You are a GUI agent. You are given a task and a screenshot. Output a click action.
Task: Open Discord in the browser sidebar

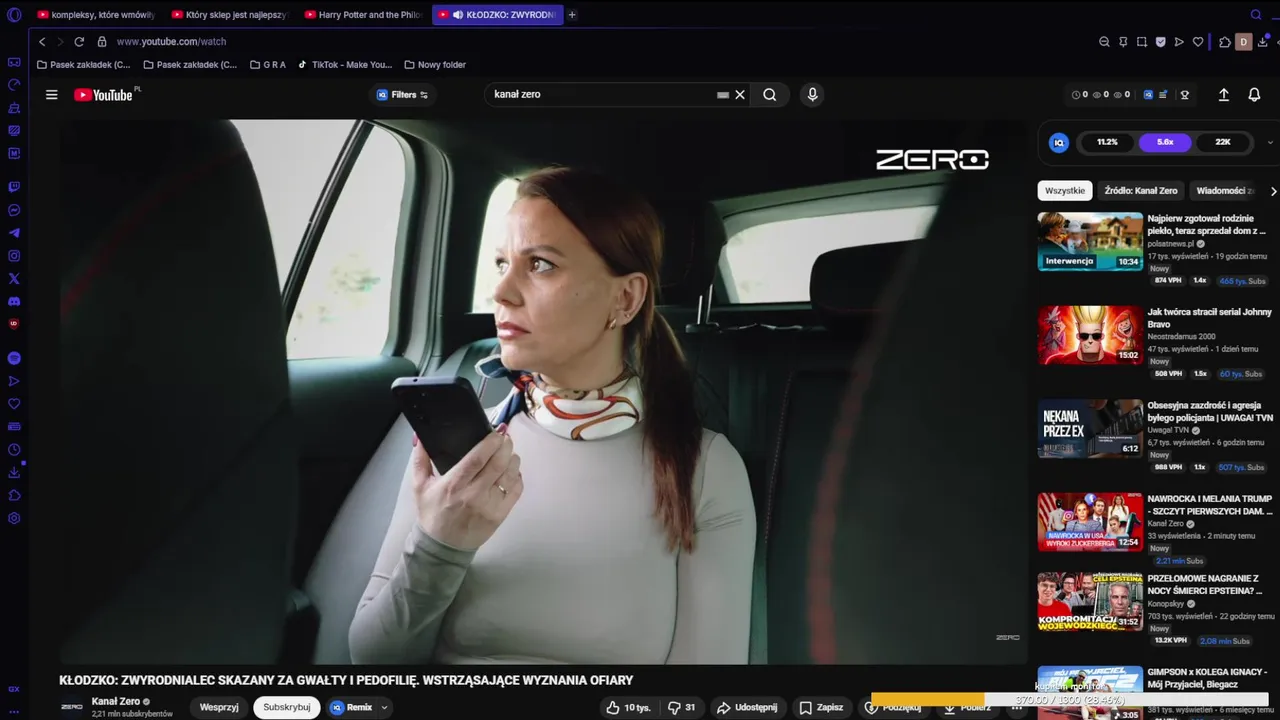click(x=14, y=302)
